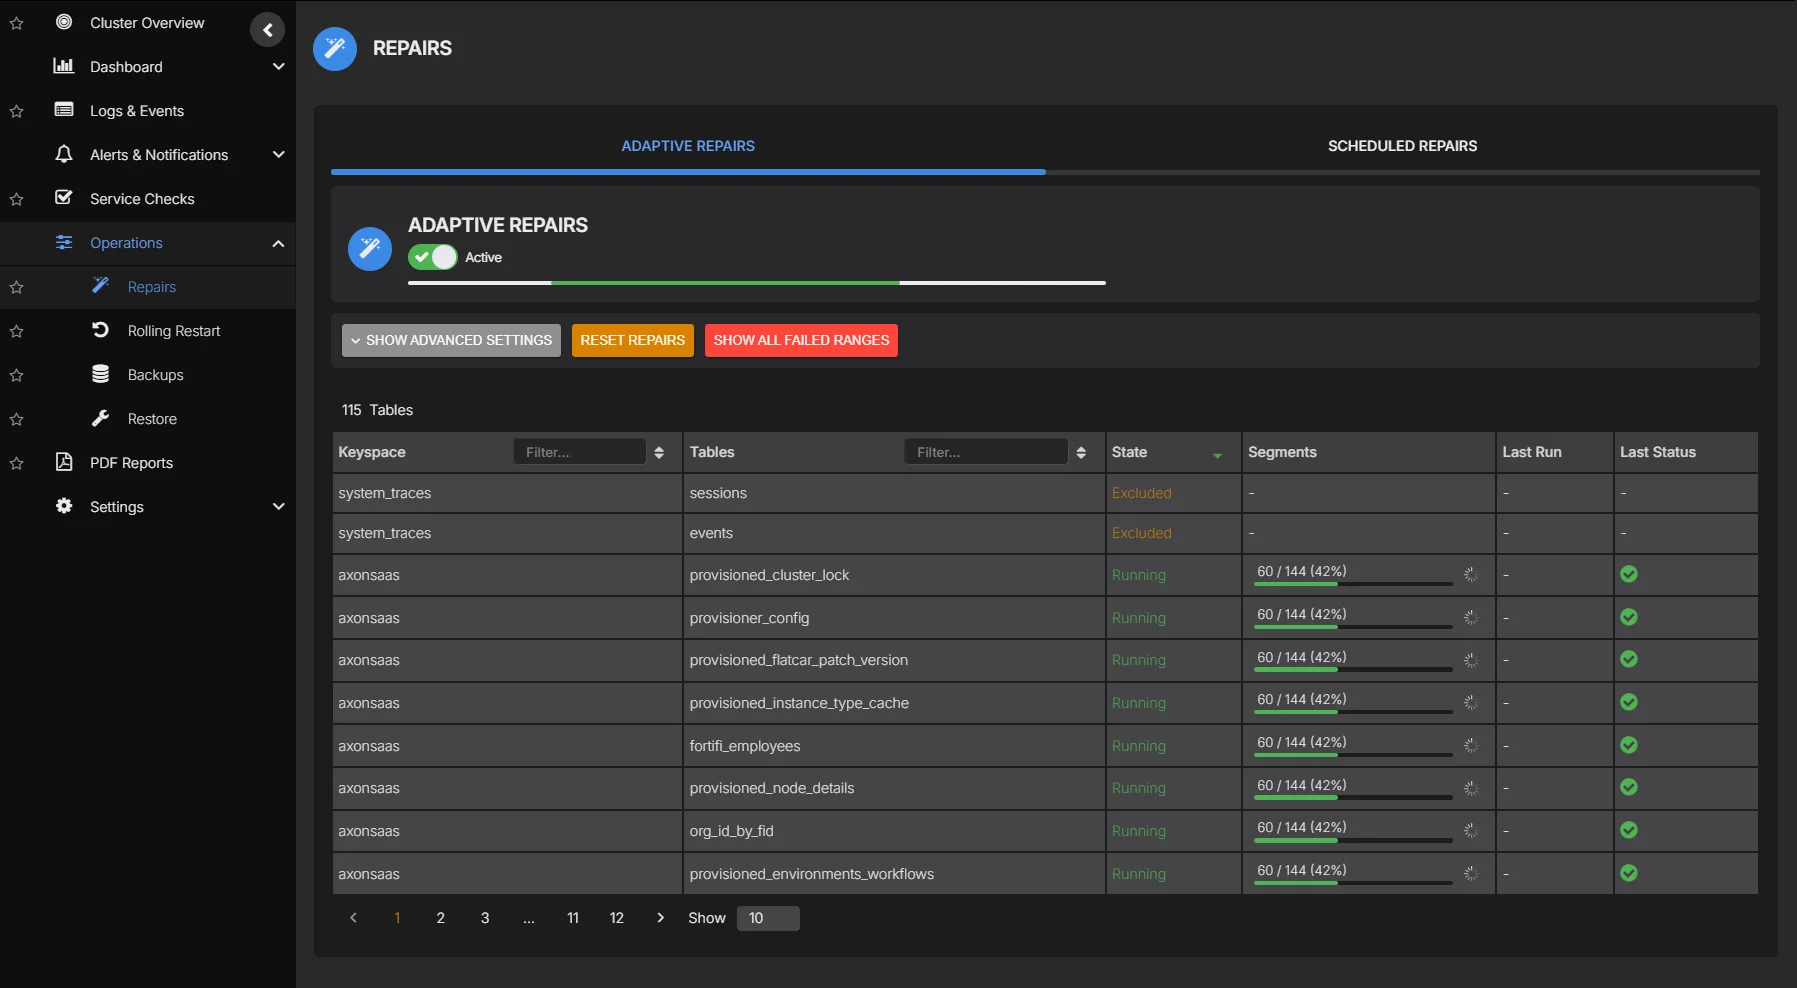Screen dimensions: 1797x988
Task: Click the Cluster Overview target icon
Action: pos(64,22)
